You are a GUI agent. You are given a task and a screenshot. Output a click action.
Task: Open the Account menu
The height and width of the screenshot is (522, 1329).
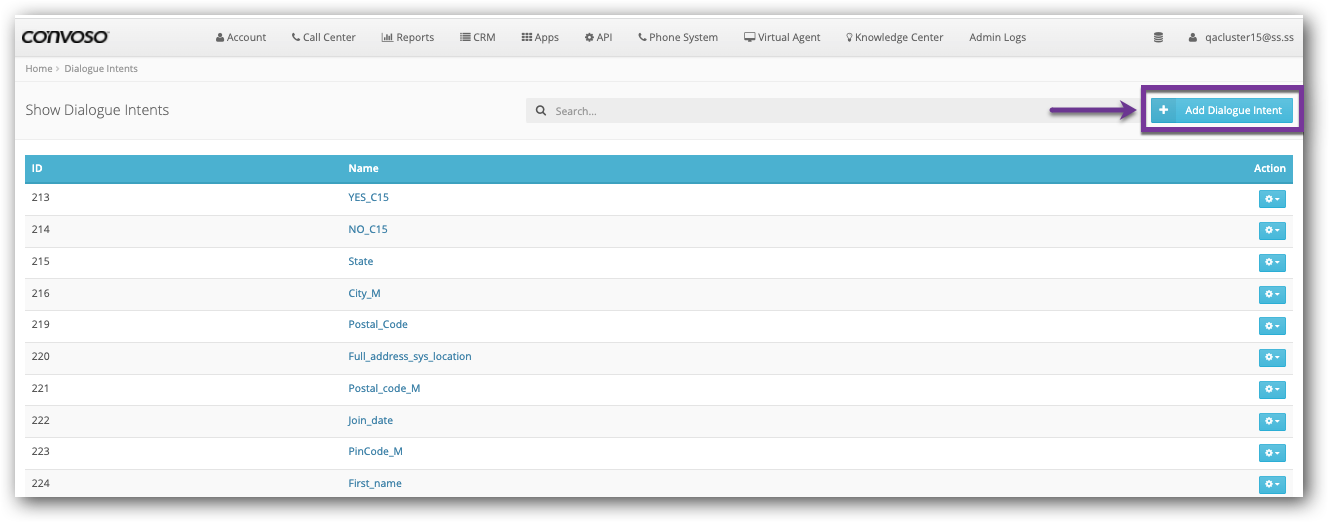coord(241,38)
